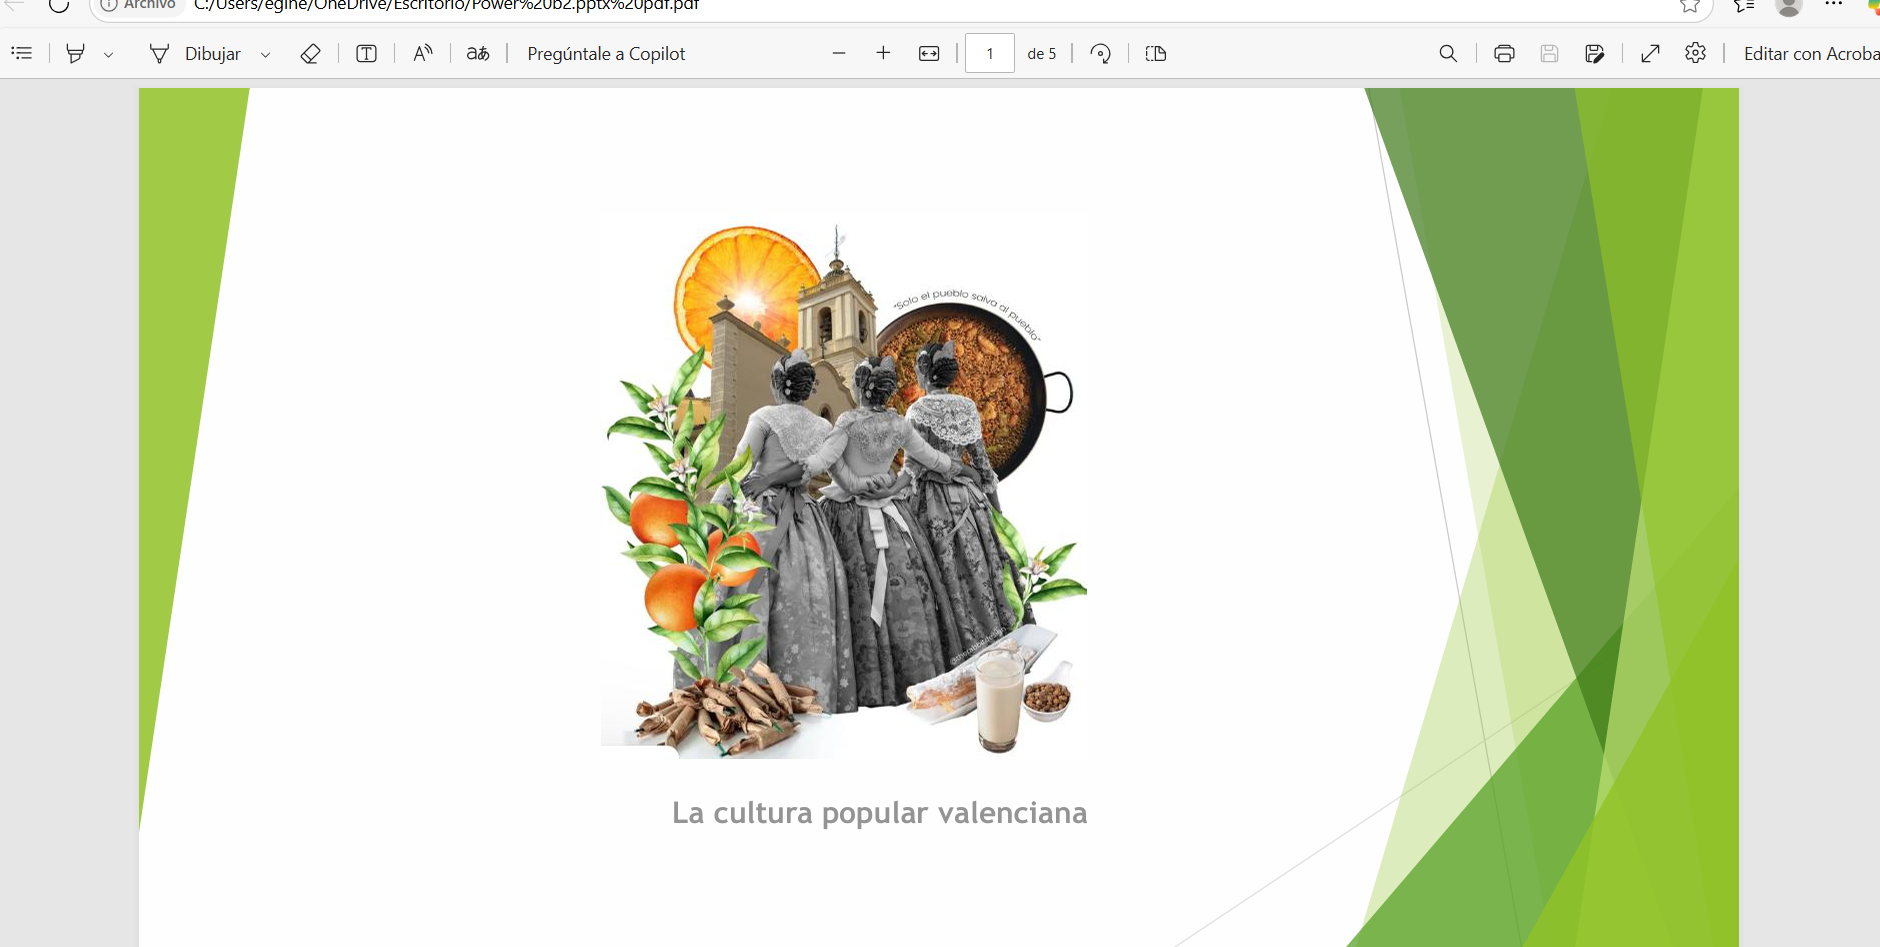Click the translate document icon
Screen dimensions: 1880x947
pyautogui.click(x=478, y=54)
